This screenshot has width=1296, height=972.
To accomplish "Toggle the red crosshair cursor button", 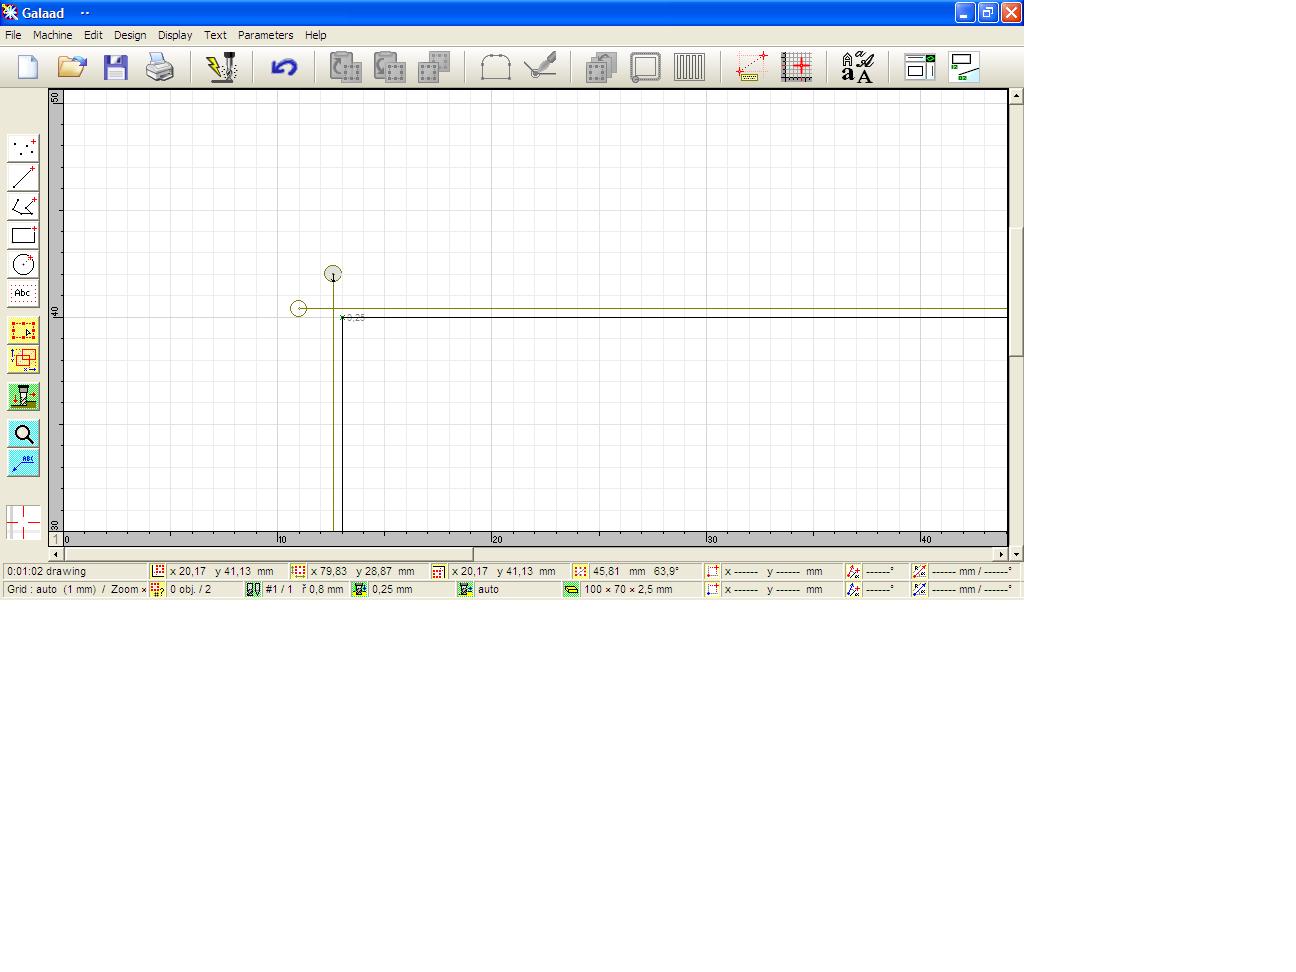I will 23,522.
